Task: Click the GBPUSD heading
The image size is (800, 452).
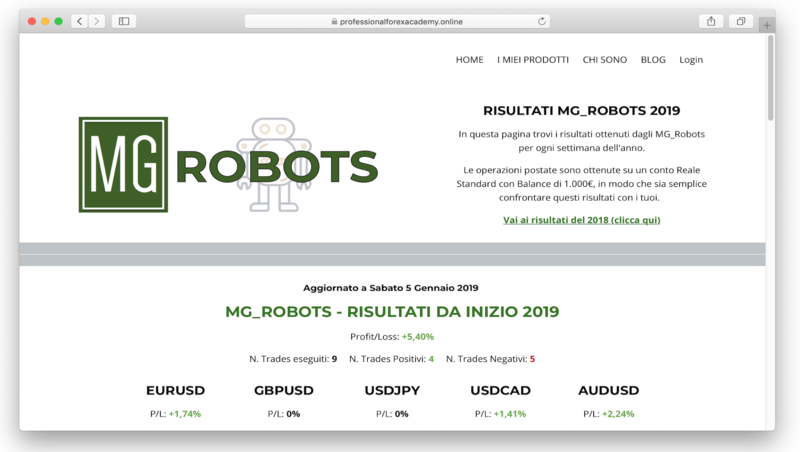Action: coord(284,390)
